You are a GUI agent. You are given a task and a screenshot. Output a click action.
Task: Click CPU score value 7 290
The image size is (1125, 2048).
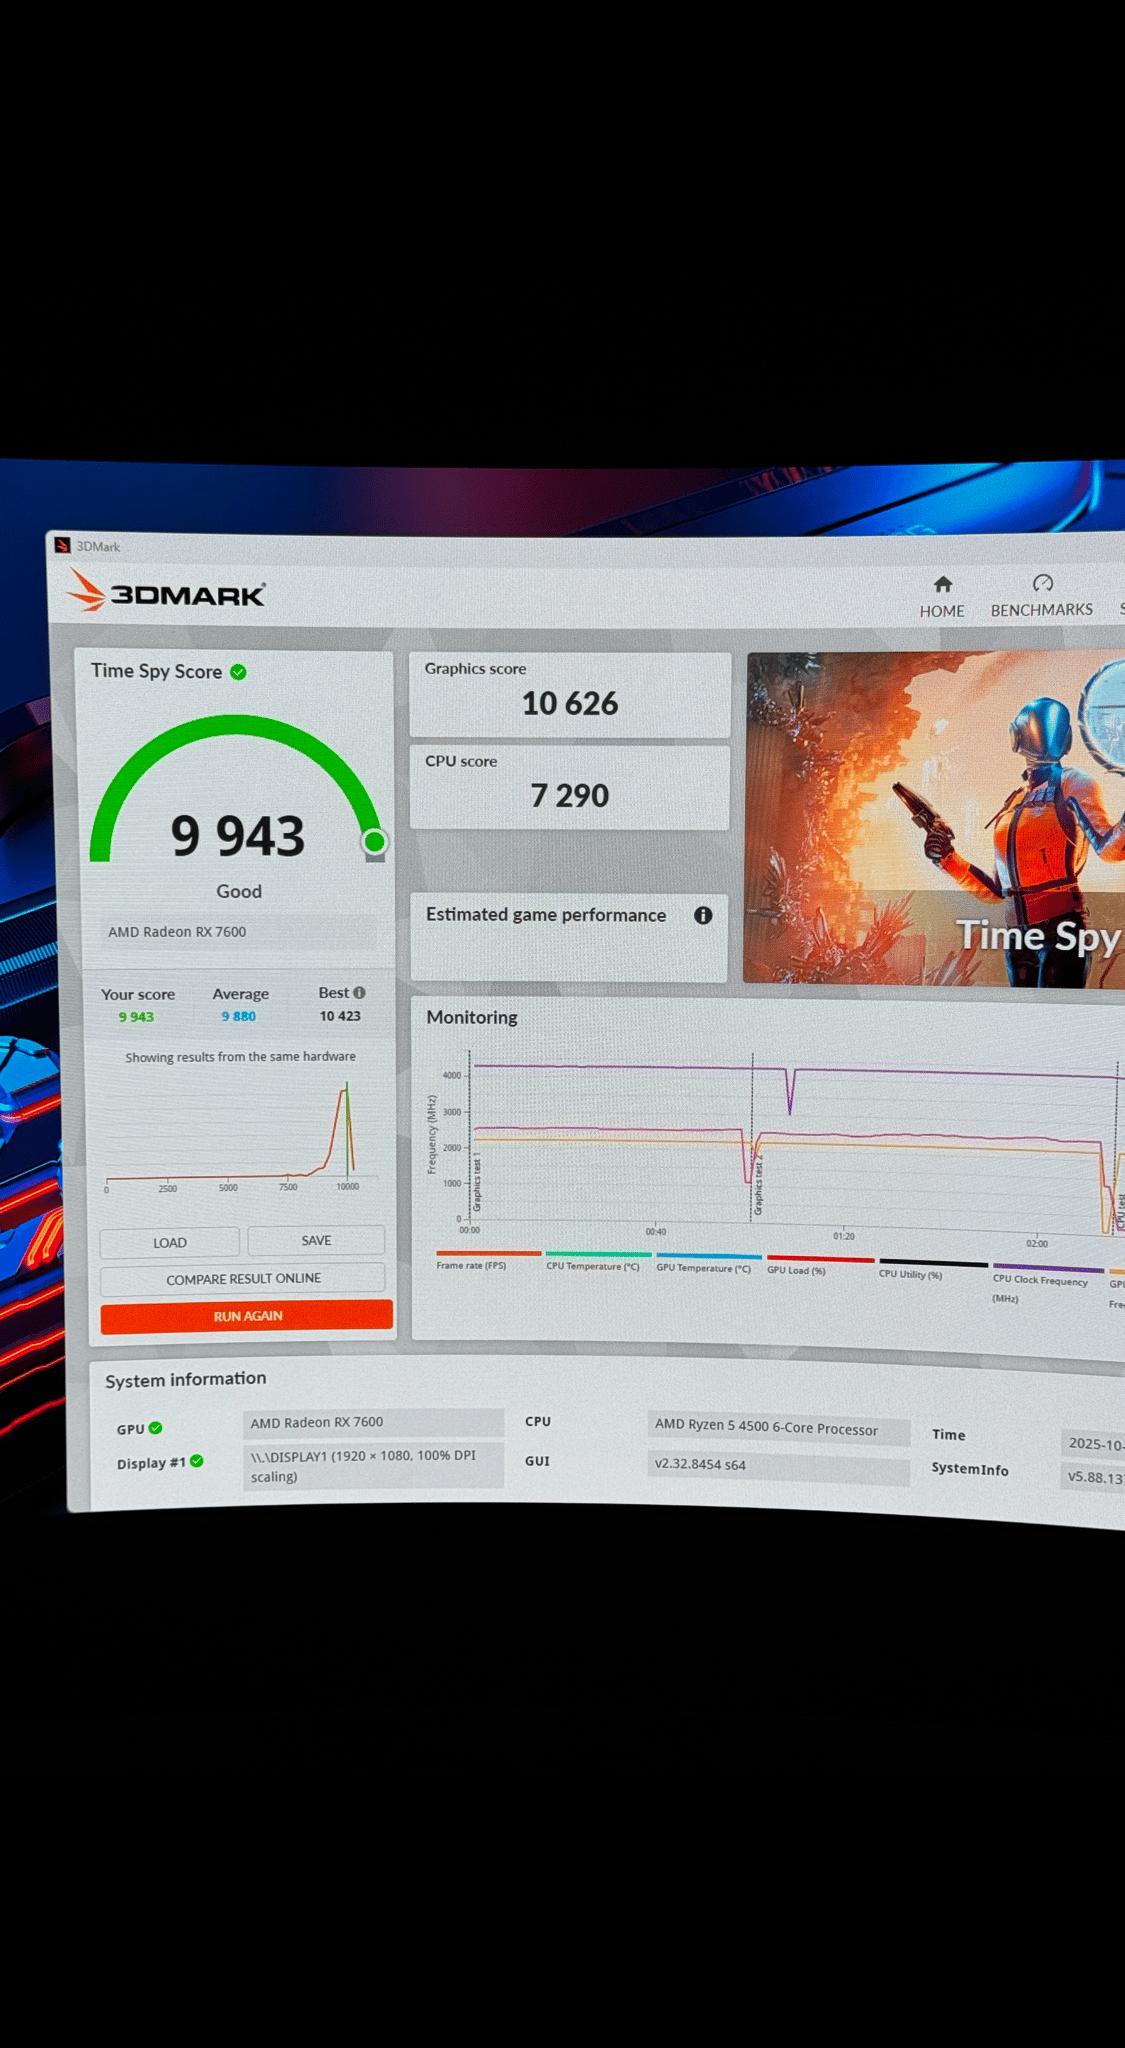click(569, 796)
